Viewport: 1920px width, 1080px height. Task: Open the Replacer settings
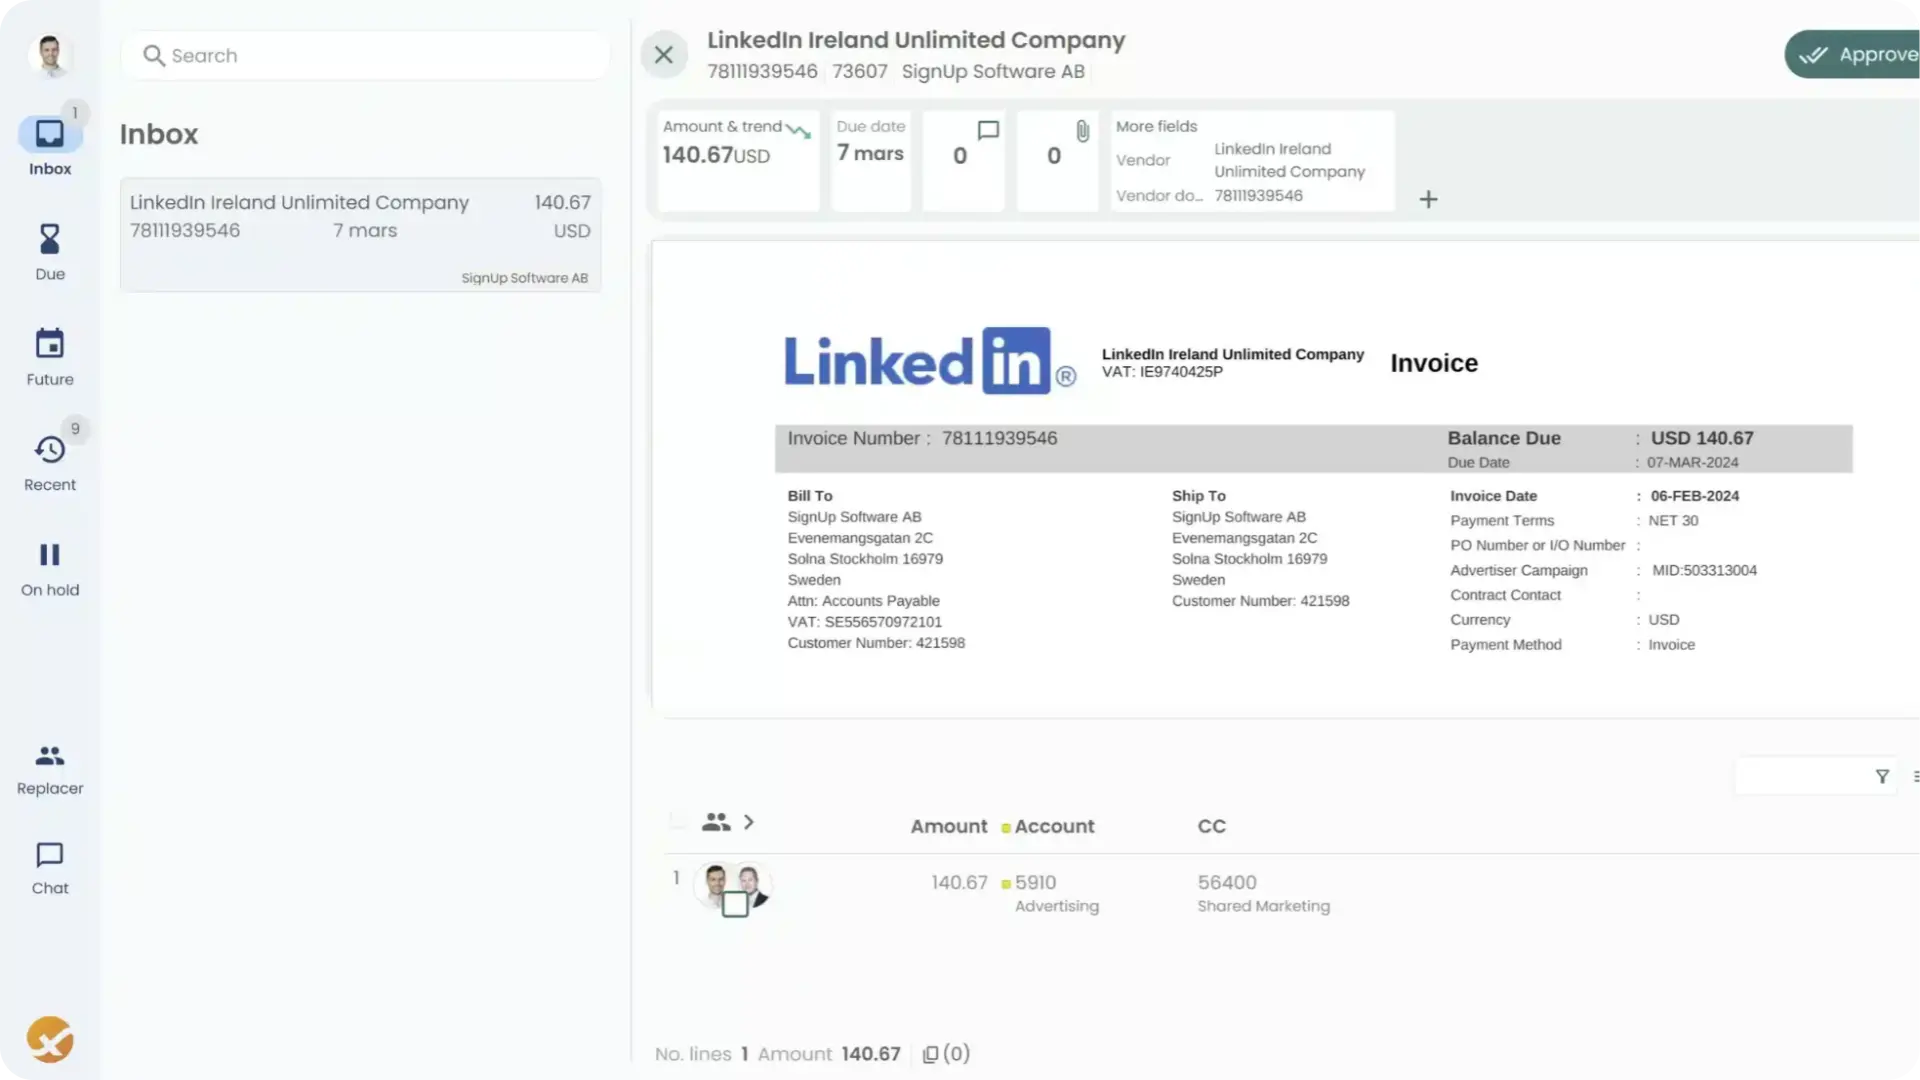pos(49,757)
